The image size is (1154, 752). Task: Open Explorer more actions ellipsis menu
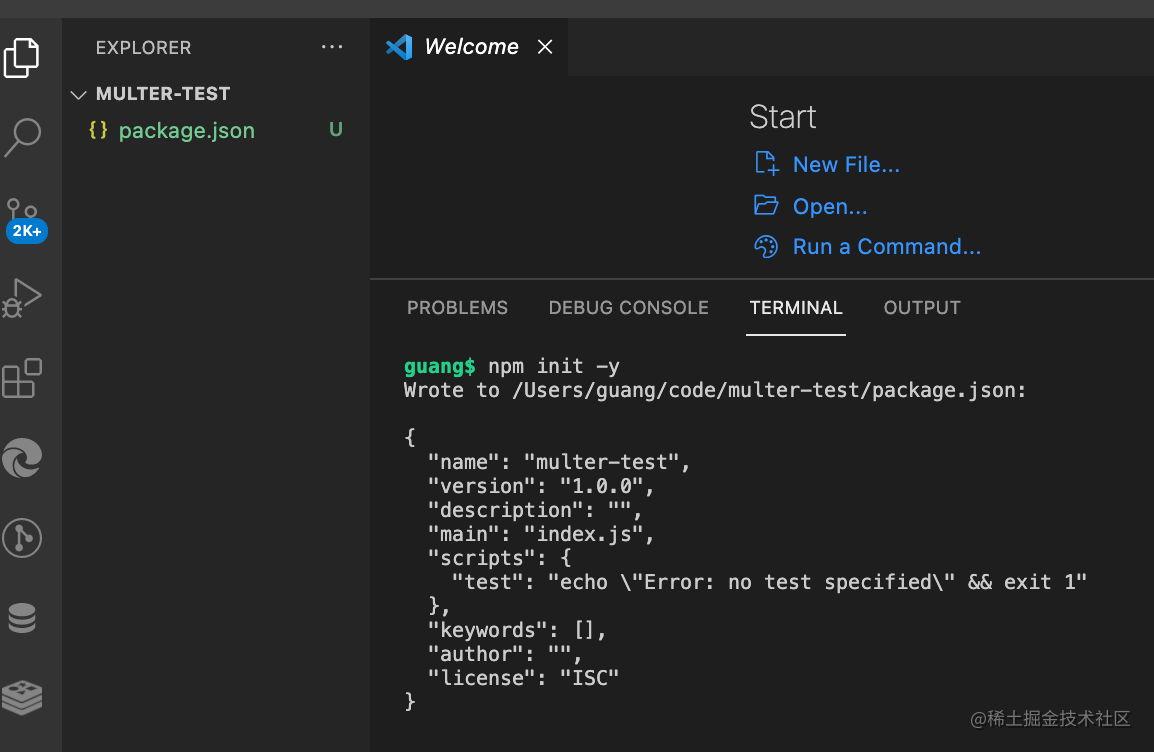point(331,47)
